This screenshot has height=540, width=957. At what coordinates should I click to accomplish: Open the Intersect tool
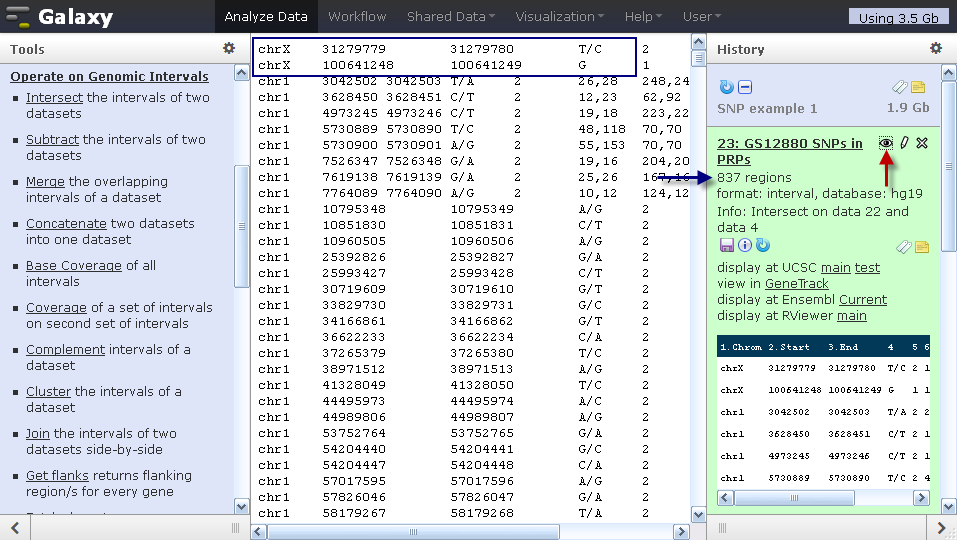tap(54, 98)
